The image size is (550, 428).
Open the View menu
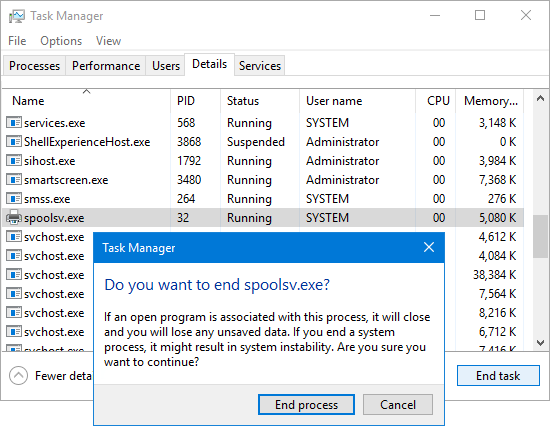[108, 41]
